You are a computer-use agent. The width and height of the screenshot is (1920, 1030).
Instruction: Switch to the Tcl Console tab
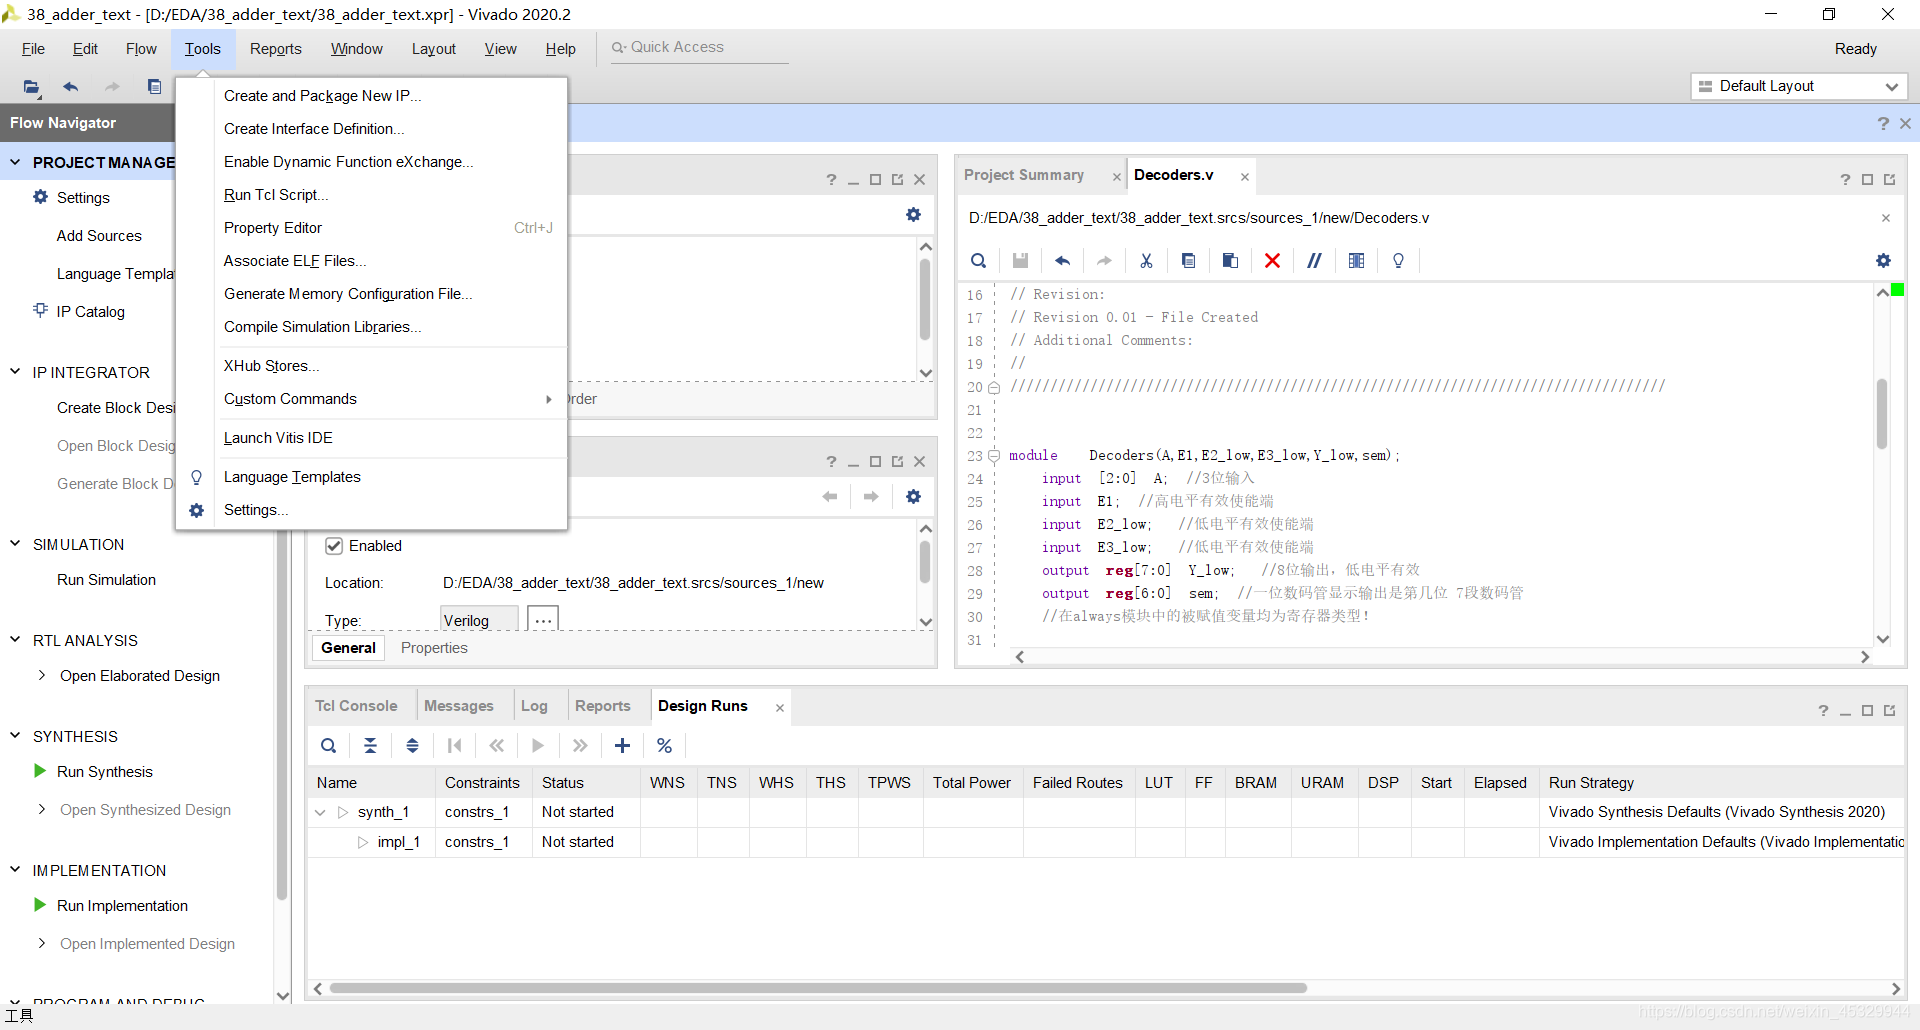[x=356, y=706]
